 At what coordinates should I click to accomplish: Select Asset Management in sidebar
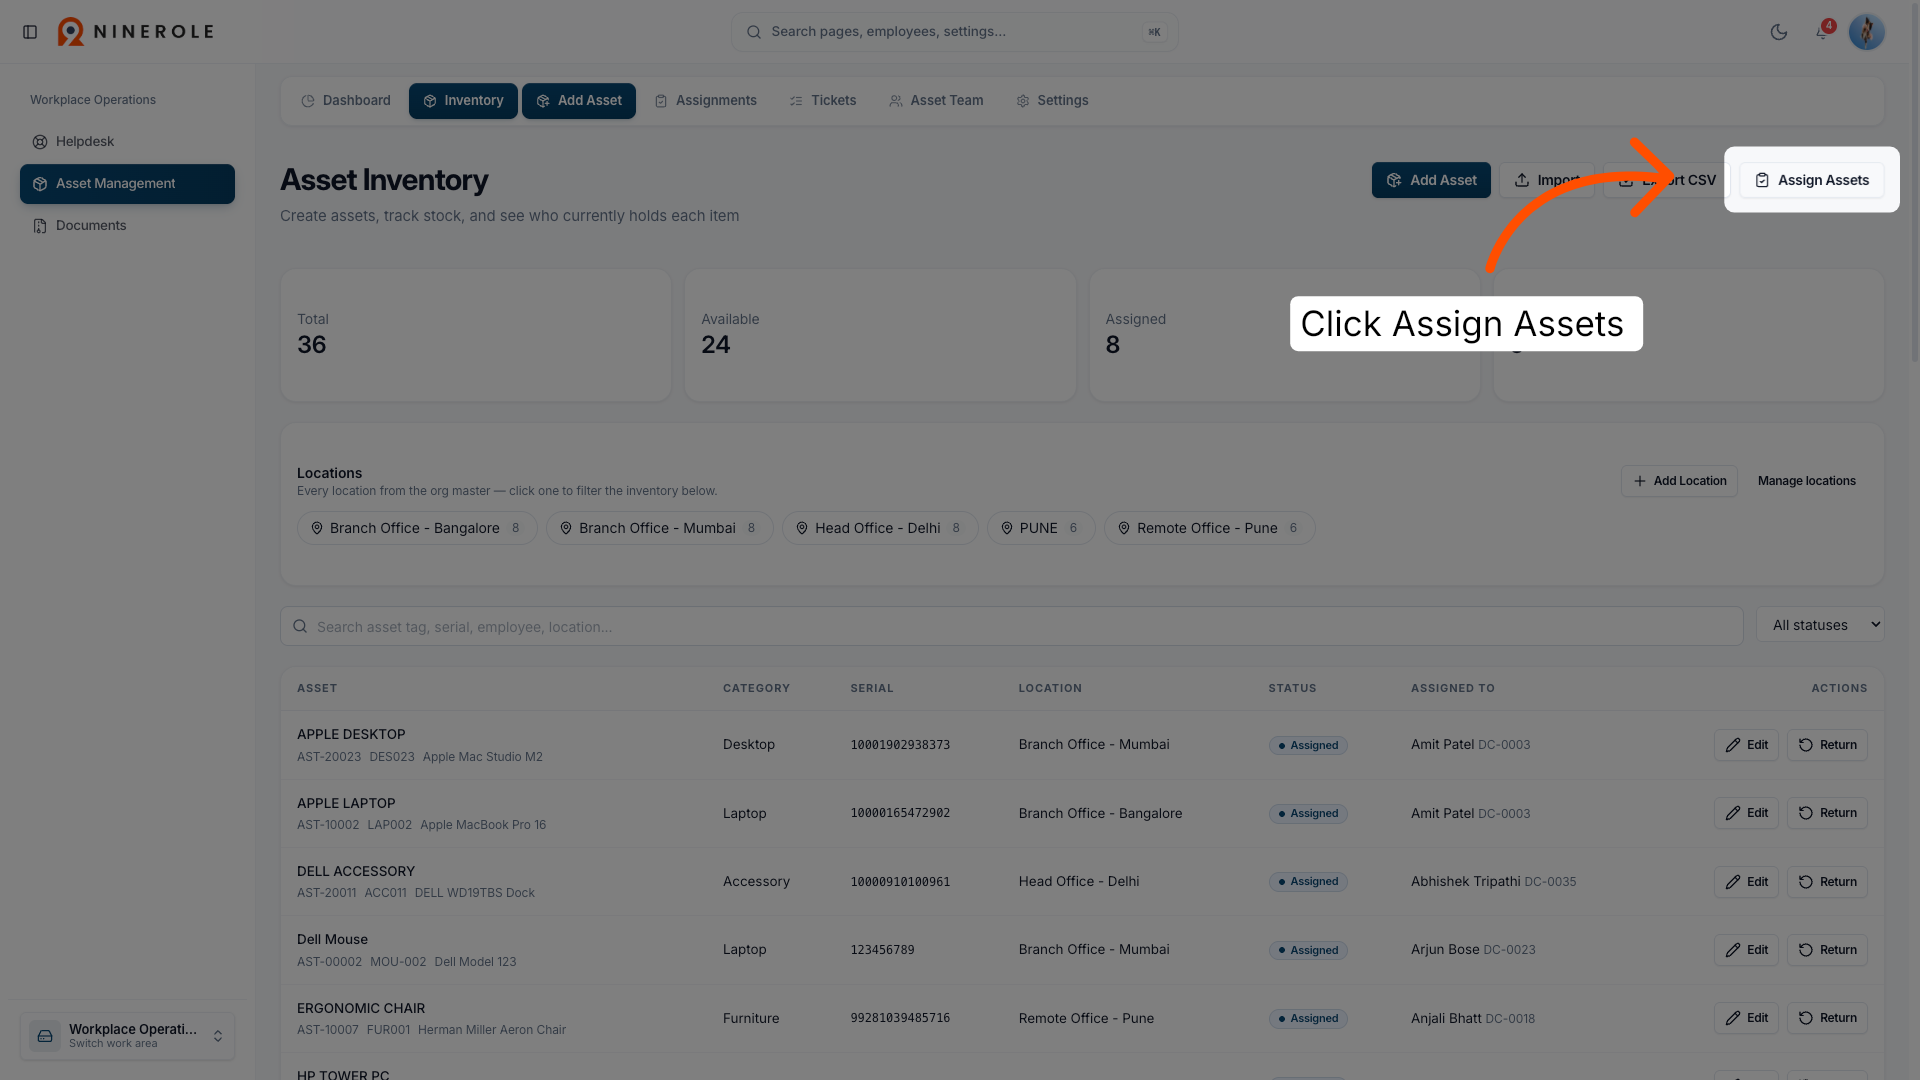click(127, 184)
